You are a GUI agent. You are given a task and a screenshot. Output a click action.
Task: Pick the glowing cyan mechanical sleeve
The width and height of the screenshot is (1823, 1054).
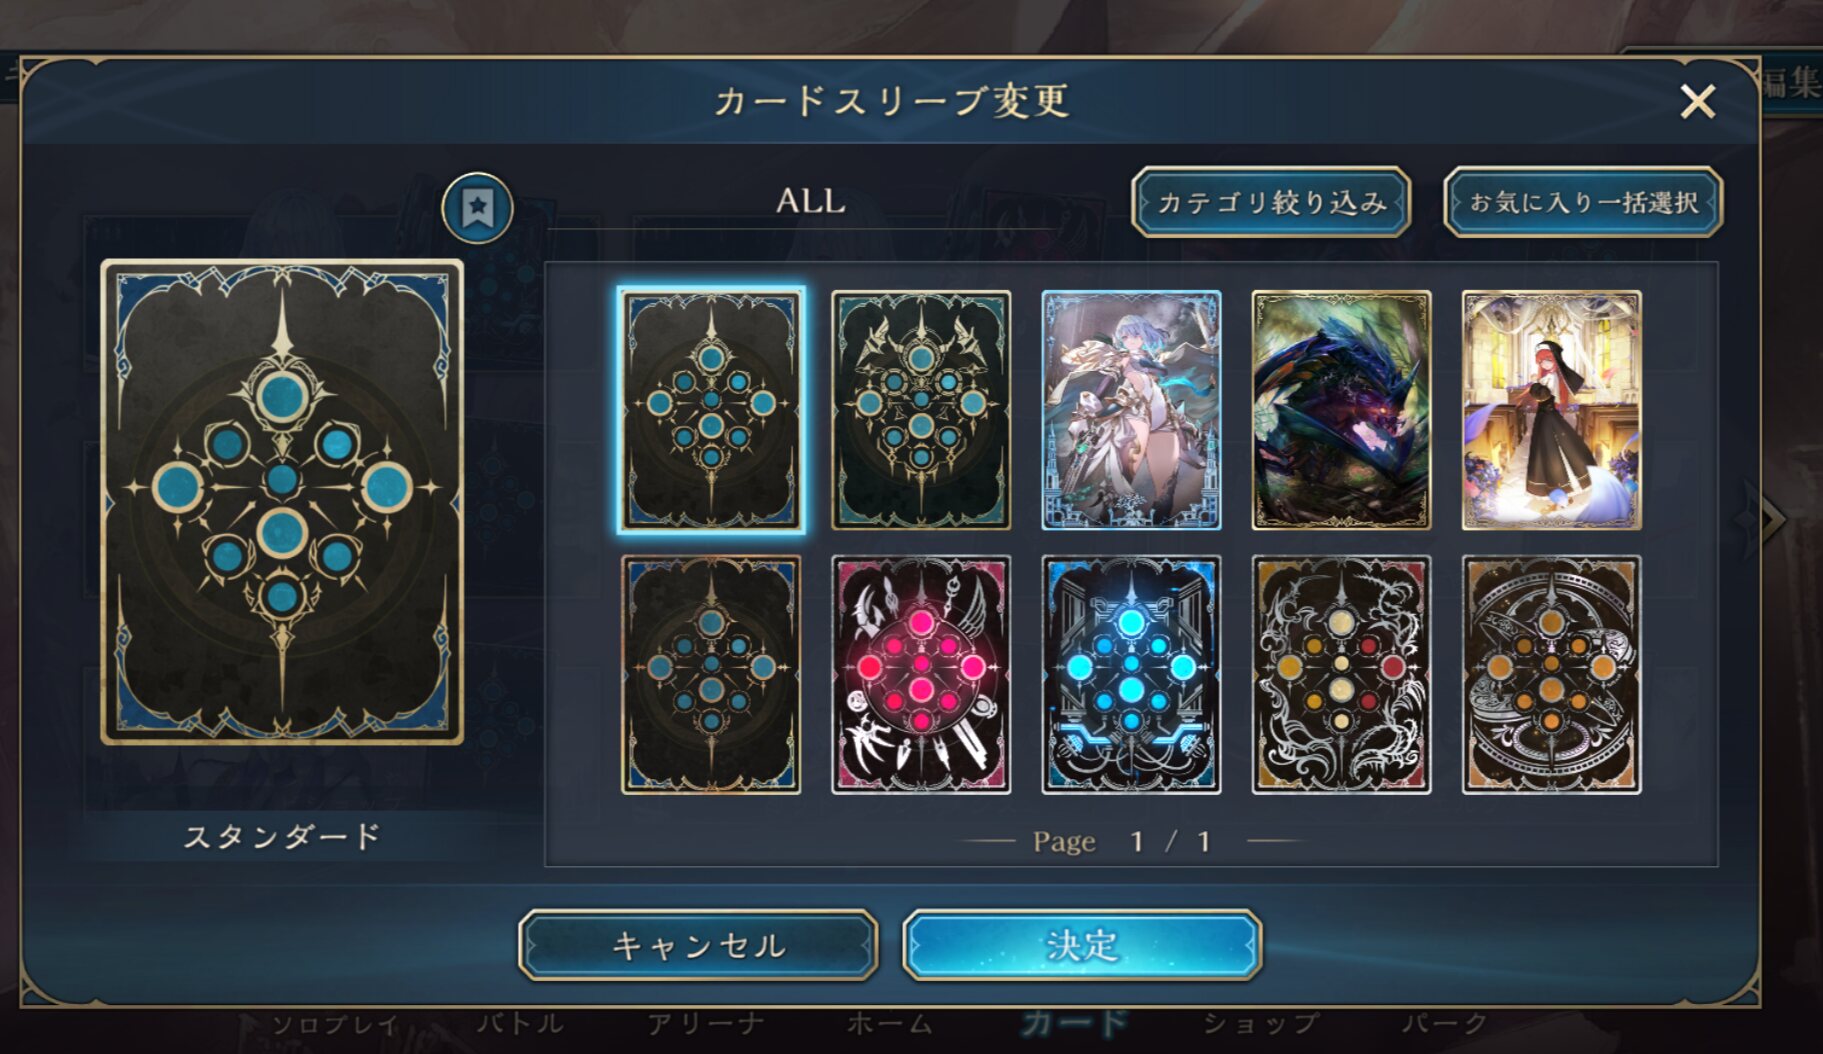click(x=1131, y=675)
